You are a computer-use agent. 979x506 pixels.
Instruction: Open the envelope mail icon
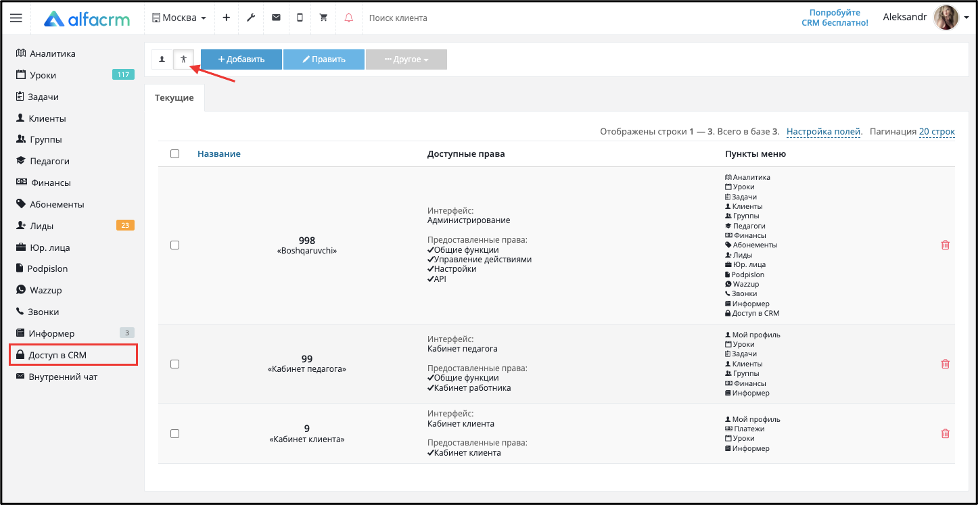(x=276, y=18)
